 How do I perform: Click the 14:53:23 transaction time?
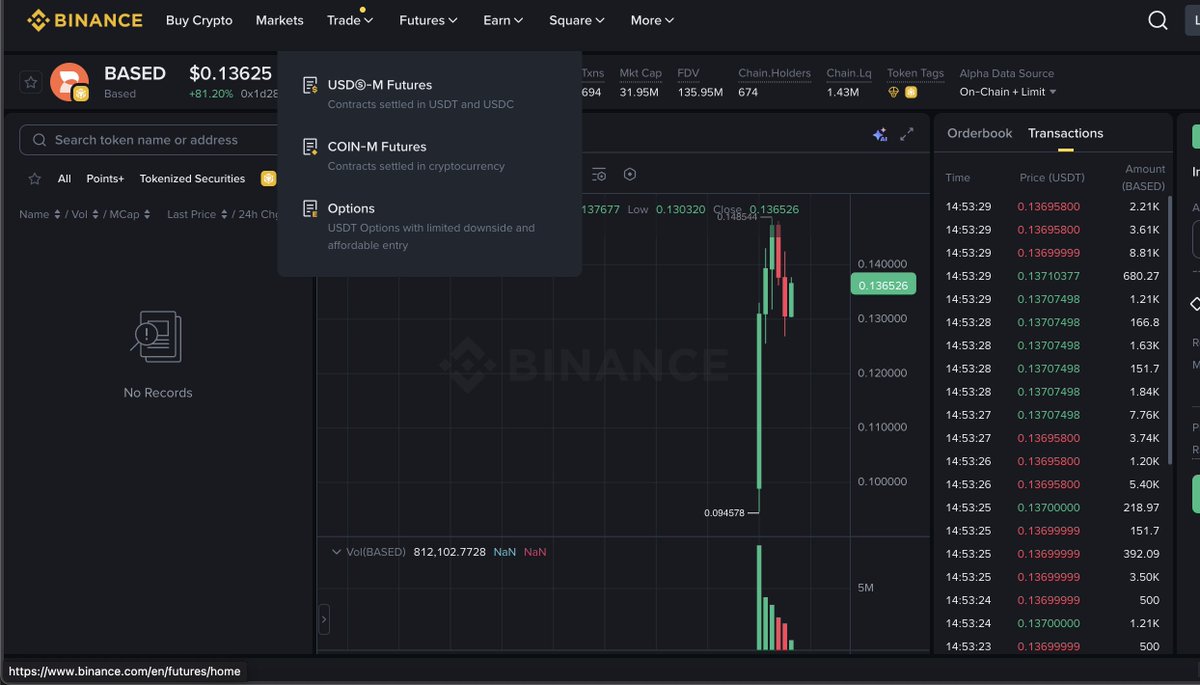968,647
